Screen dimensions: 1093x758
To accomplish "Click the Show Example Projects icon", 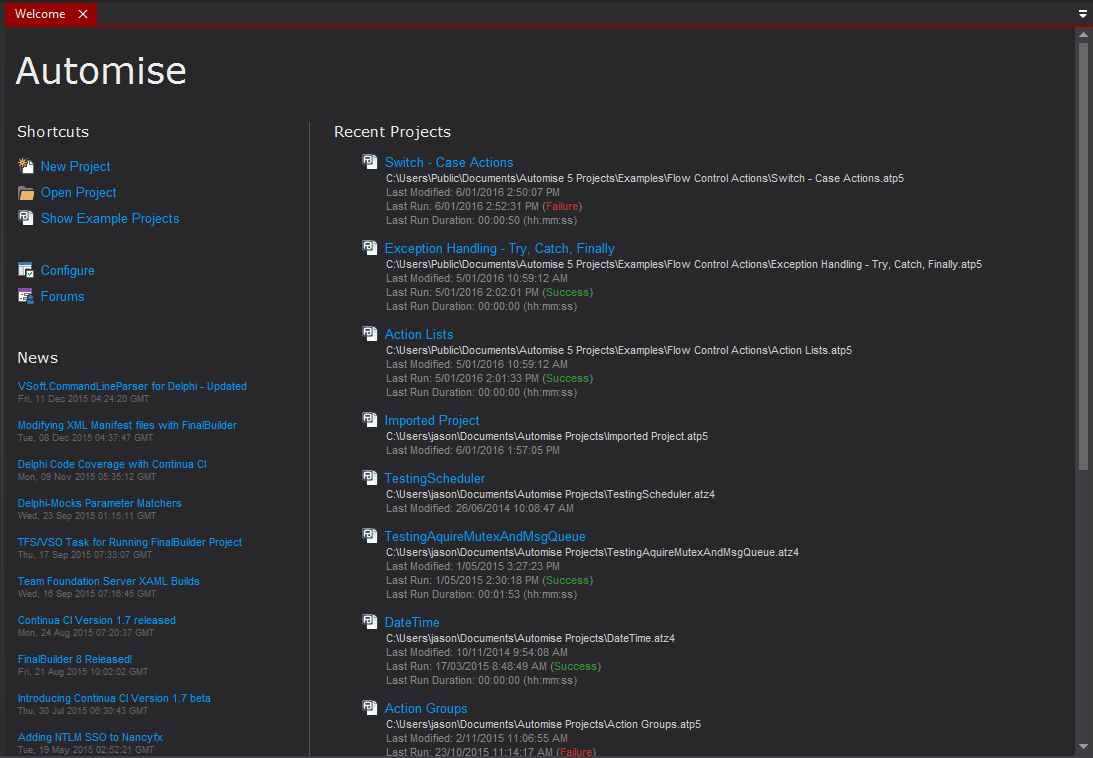I will click(26, 218).
